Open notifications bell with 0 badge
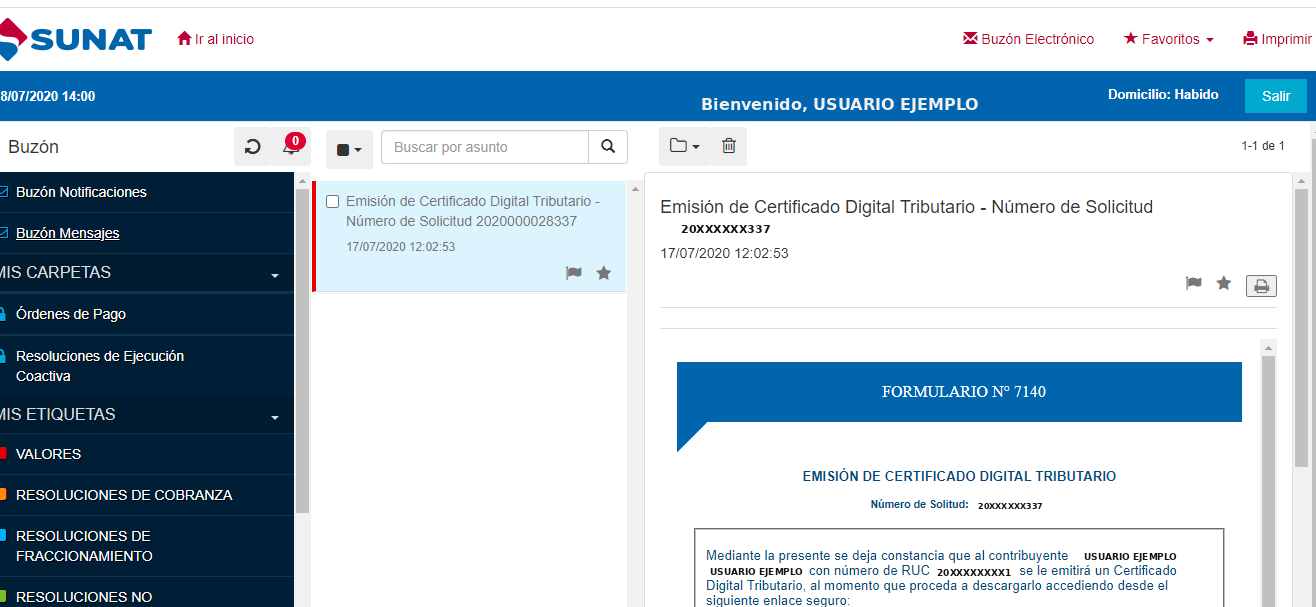This screenshot has height=607, width=1316. point(291,147)
